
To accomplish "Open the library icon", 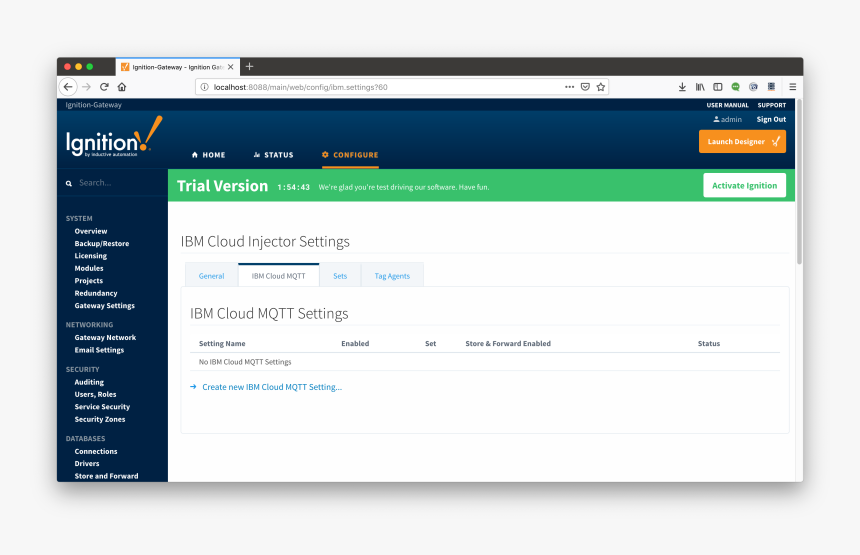I will click(x=700, y=87).
